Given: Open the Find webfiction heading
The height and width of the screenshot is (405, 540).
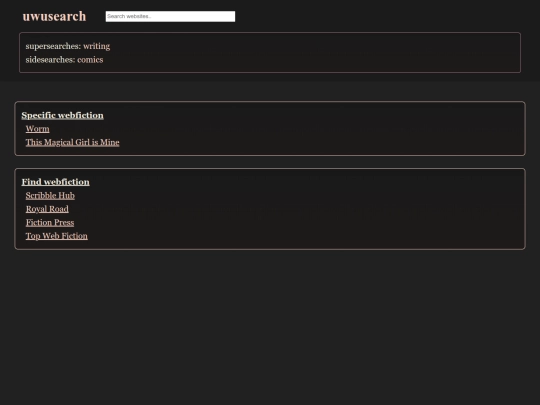Looking at the screenshot, I should 55,182.
